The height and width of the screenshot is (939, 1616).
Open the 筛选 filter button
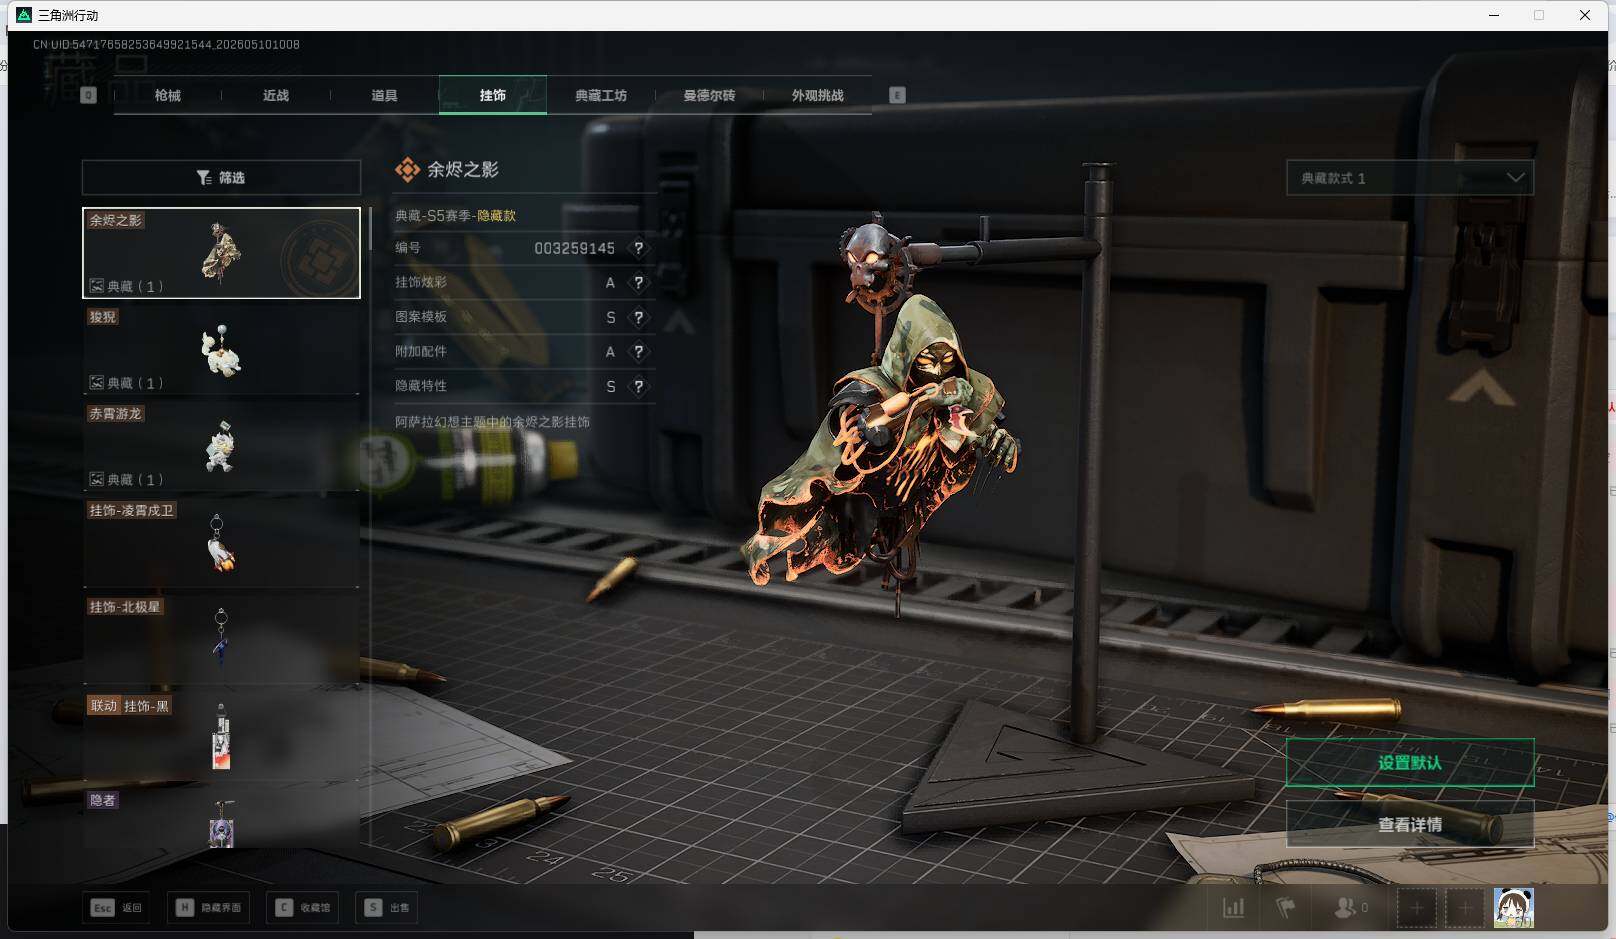[221, 177]
